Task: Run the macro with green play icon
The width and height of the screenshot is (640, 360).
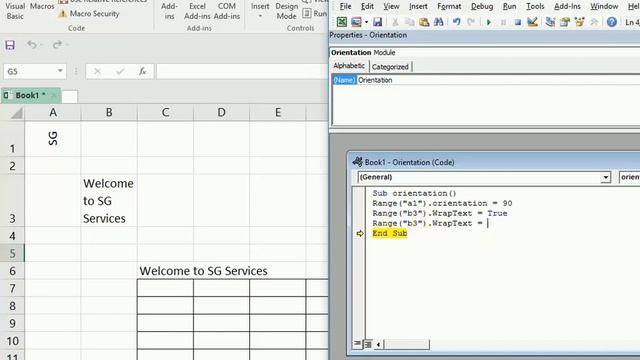Action: point(489,22)
